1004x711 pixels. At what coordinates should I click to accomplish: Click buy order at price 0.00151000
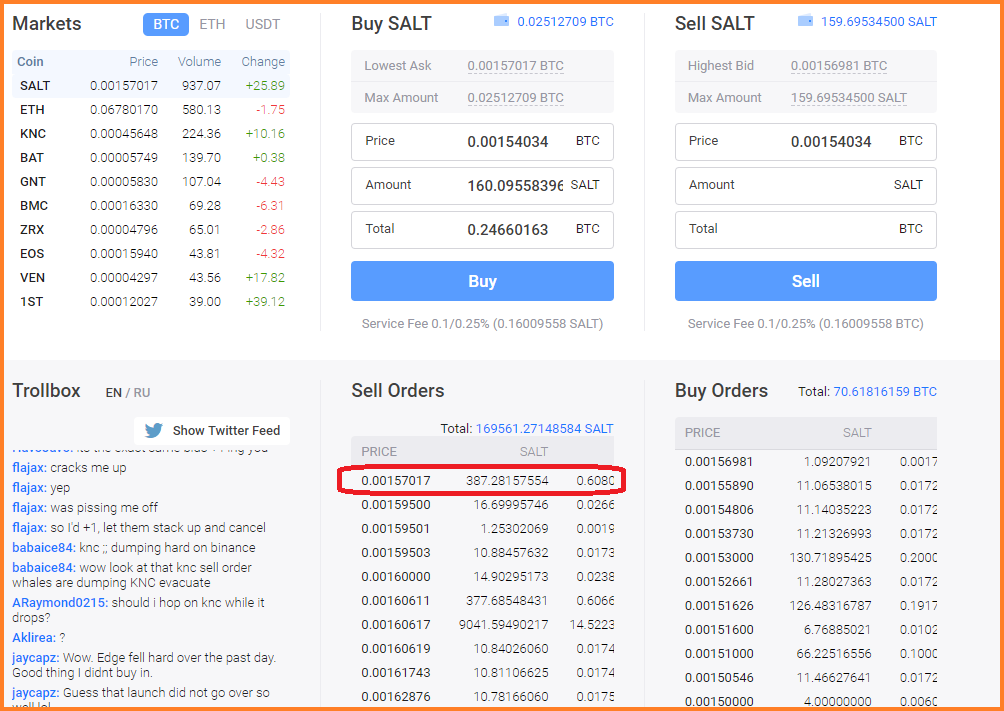[806, 654]
